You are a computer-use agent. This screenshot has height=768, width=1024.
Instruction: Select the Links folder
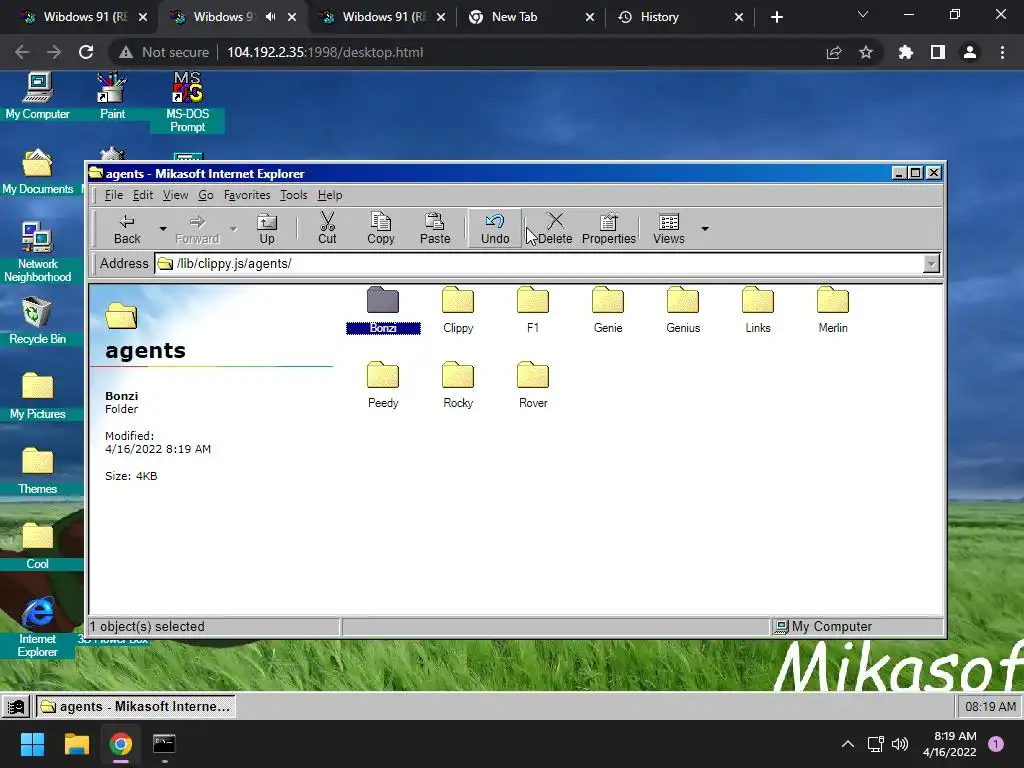pos(758,310)
